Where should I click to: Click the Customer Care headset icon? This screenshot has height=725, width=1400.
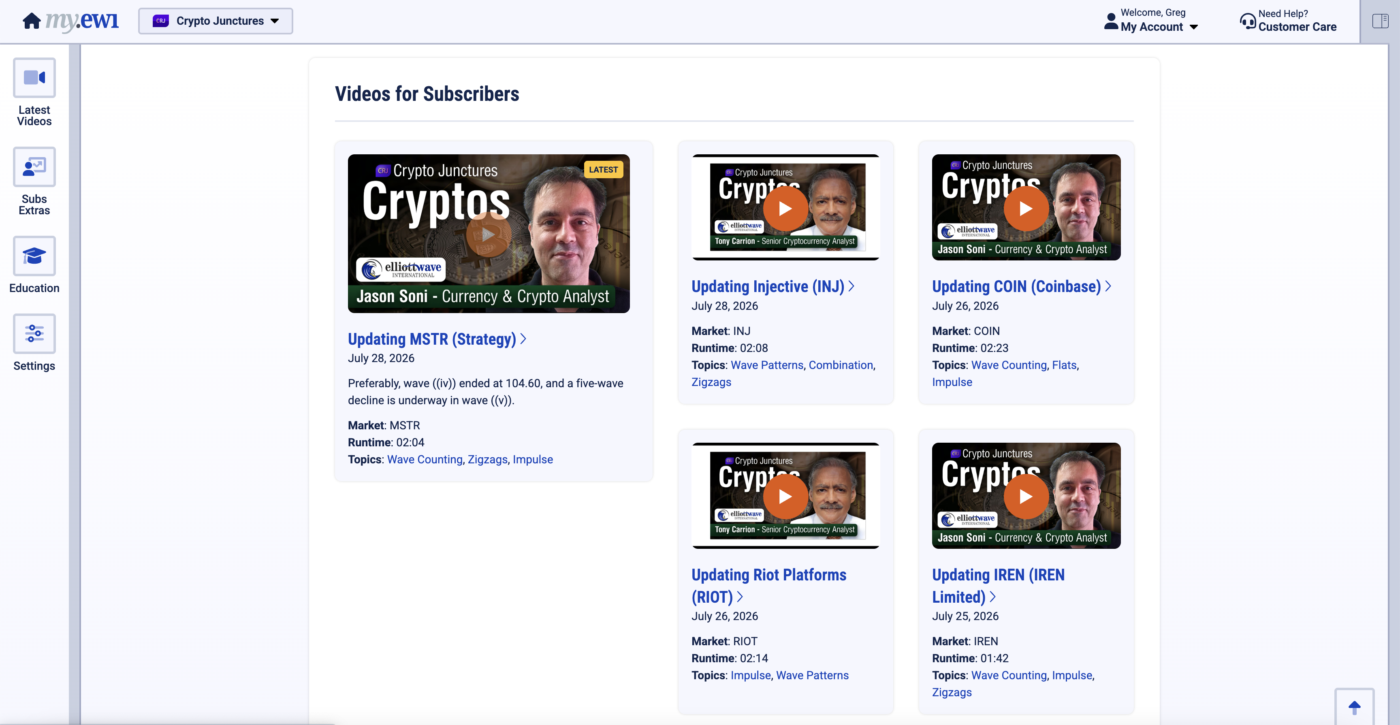point(1247,21)
